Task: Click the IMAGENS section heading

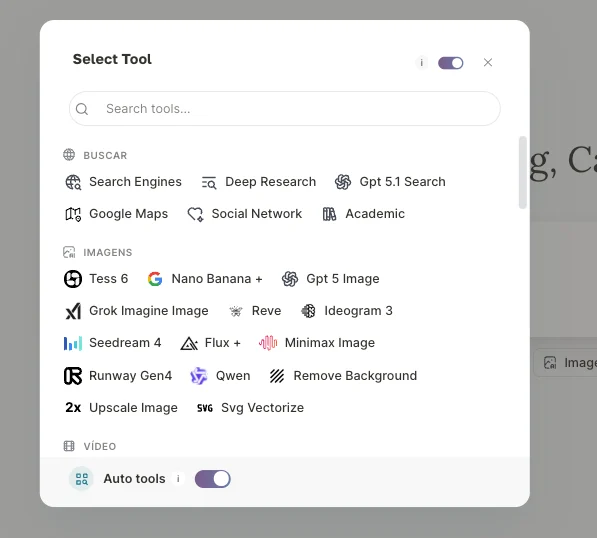Action: coord(108,252)
